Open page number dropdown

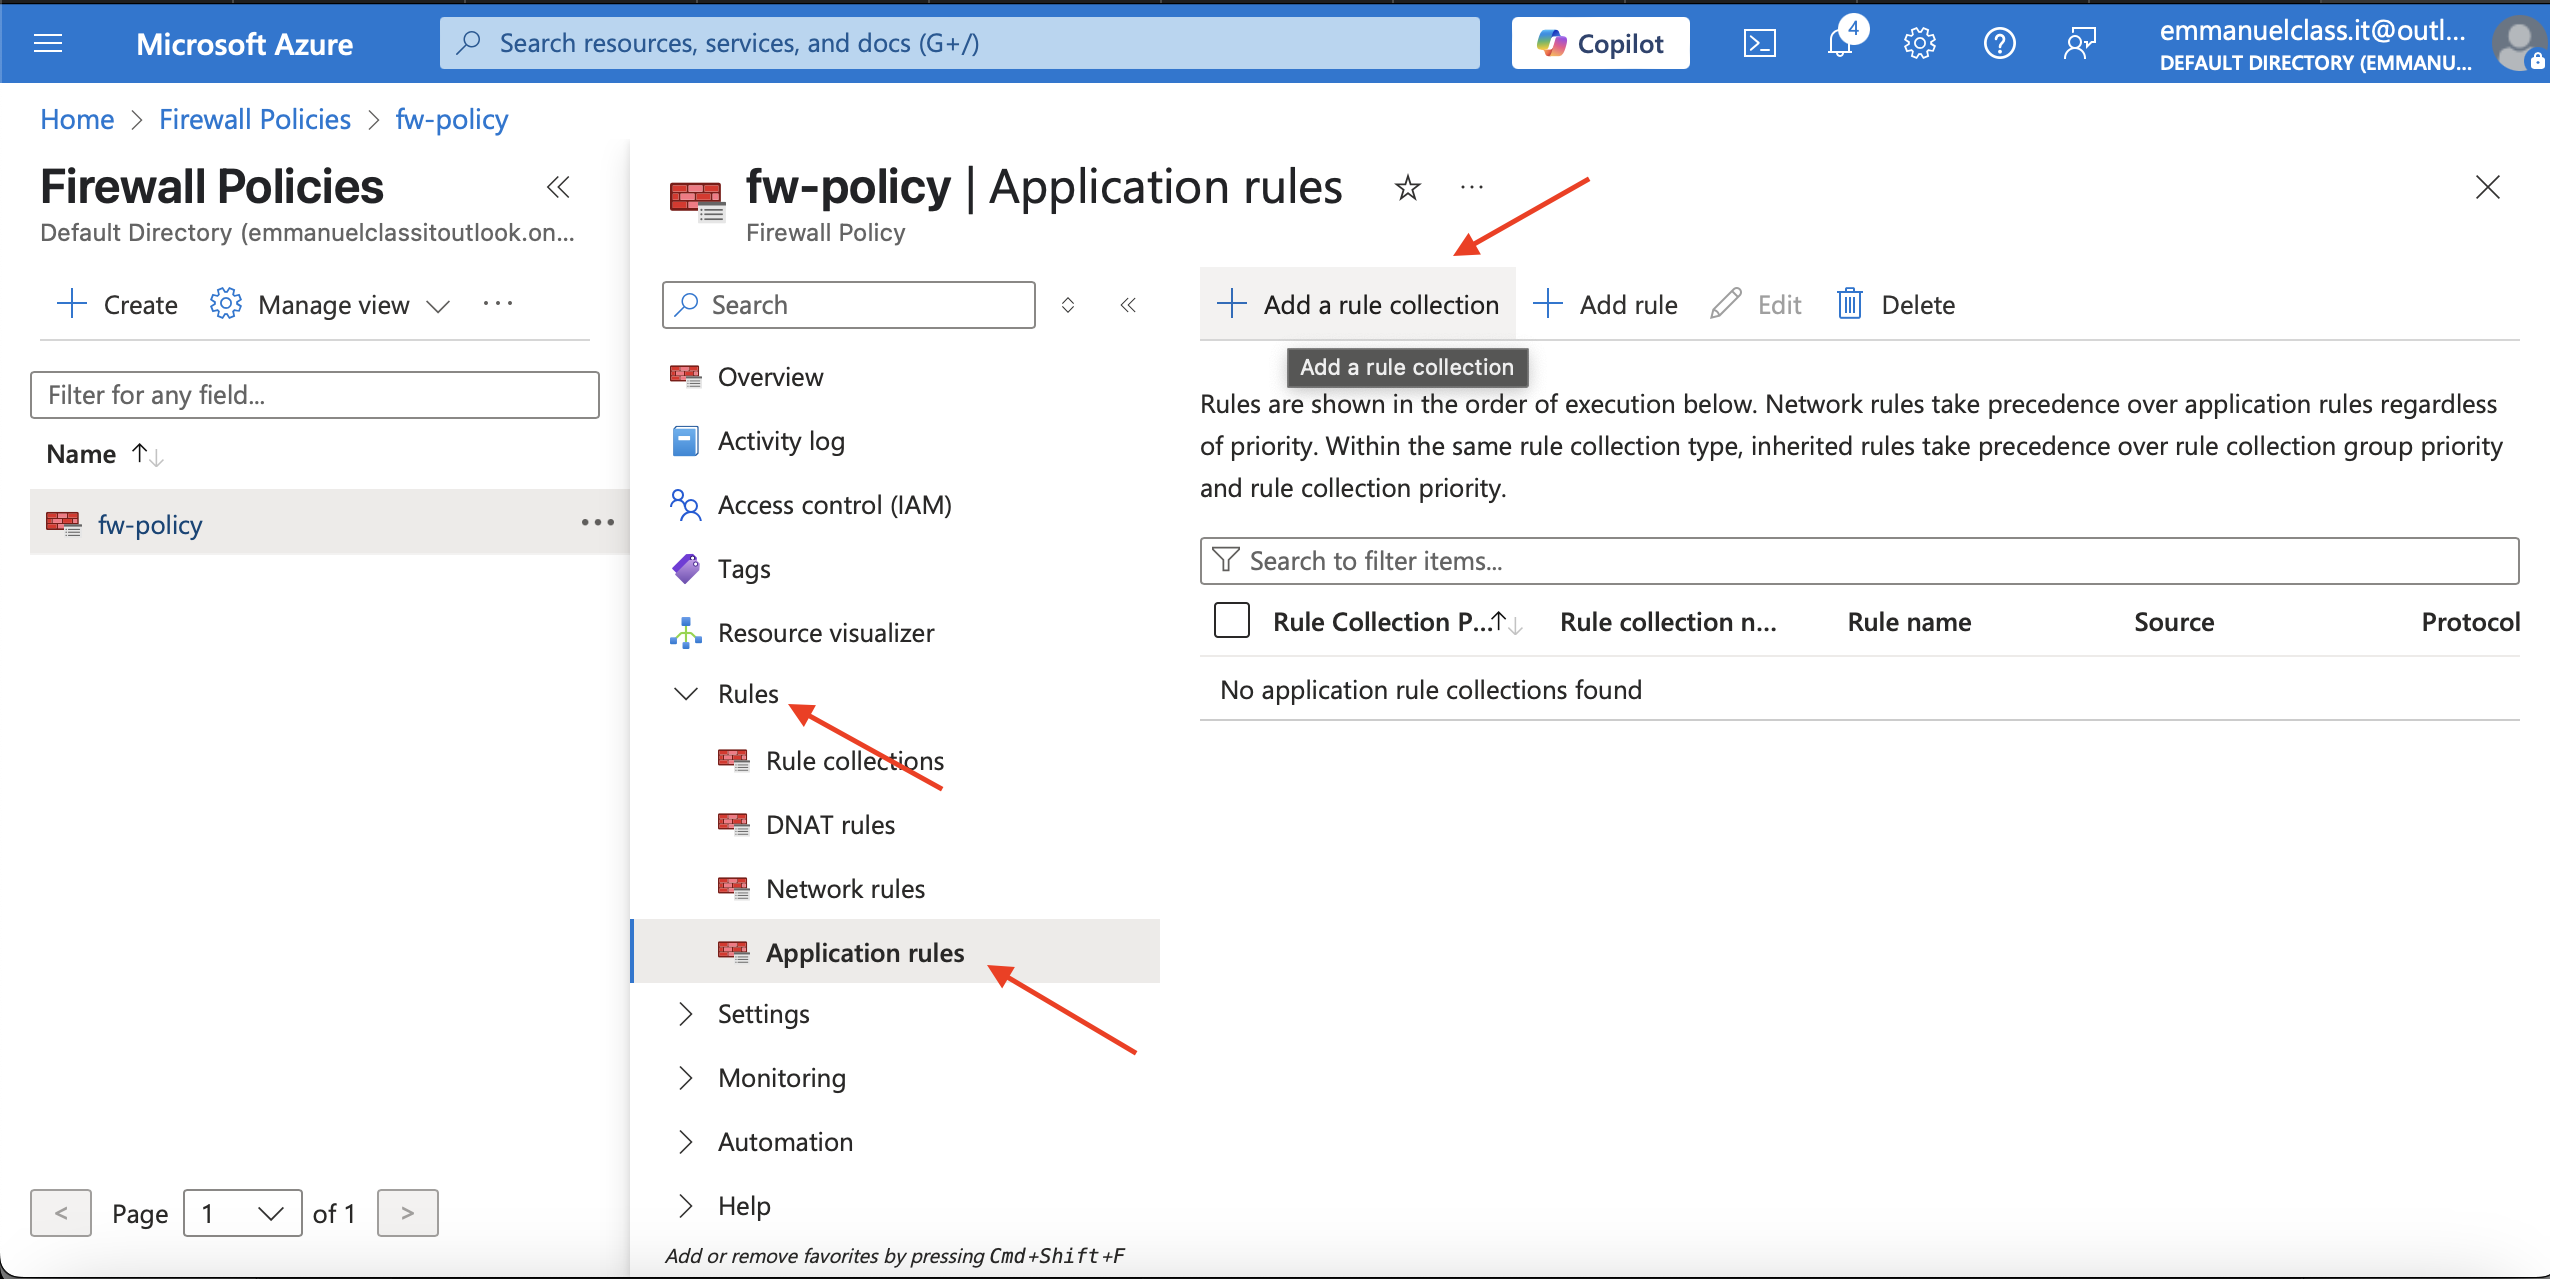click(243, 1213)
